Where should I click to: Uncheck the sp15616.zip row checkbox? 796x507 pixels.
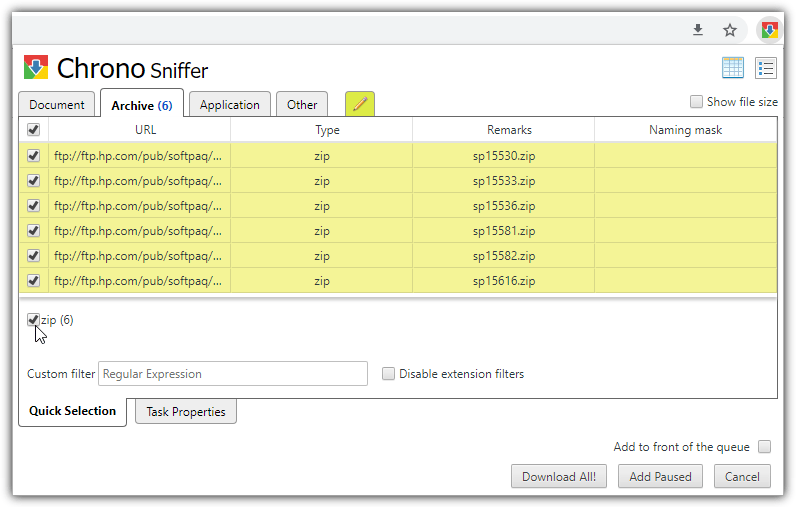click(x=34, y=280)
